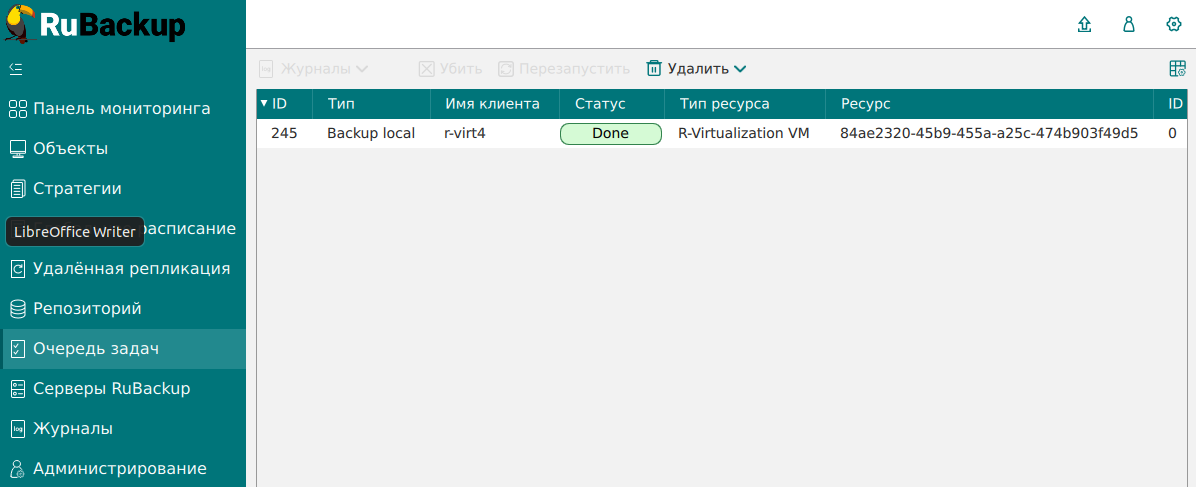
Task: Click the RuBackup toucan logo
Action: click(20, 24)
